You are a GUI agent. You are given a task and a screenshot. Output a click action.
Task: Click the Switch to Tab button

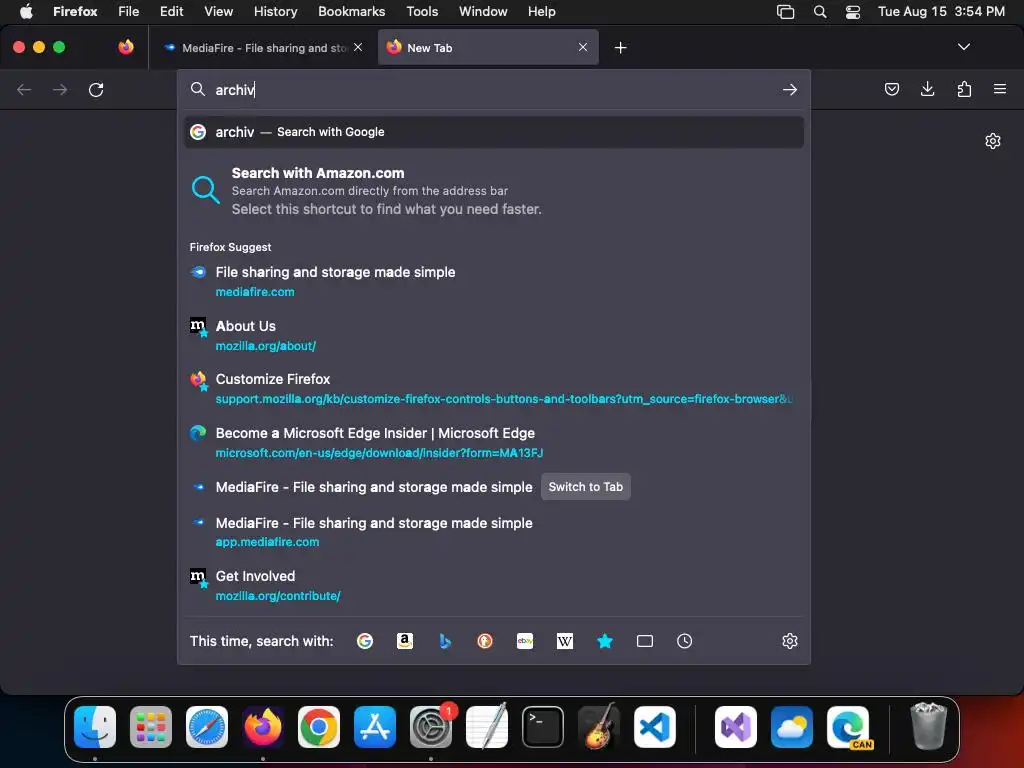[x=586, y=487]
